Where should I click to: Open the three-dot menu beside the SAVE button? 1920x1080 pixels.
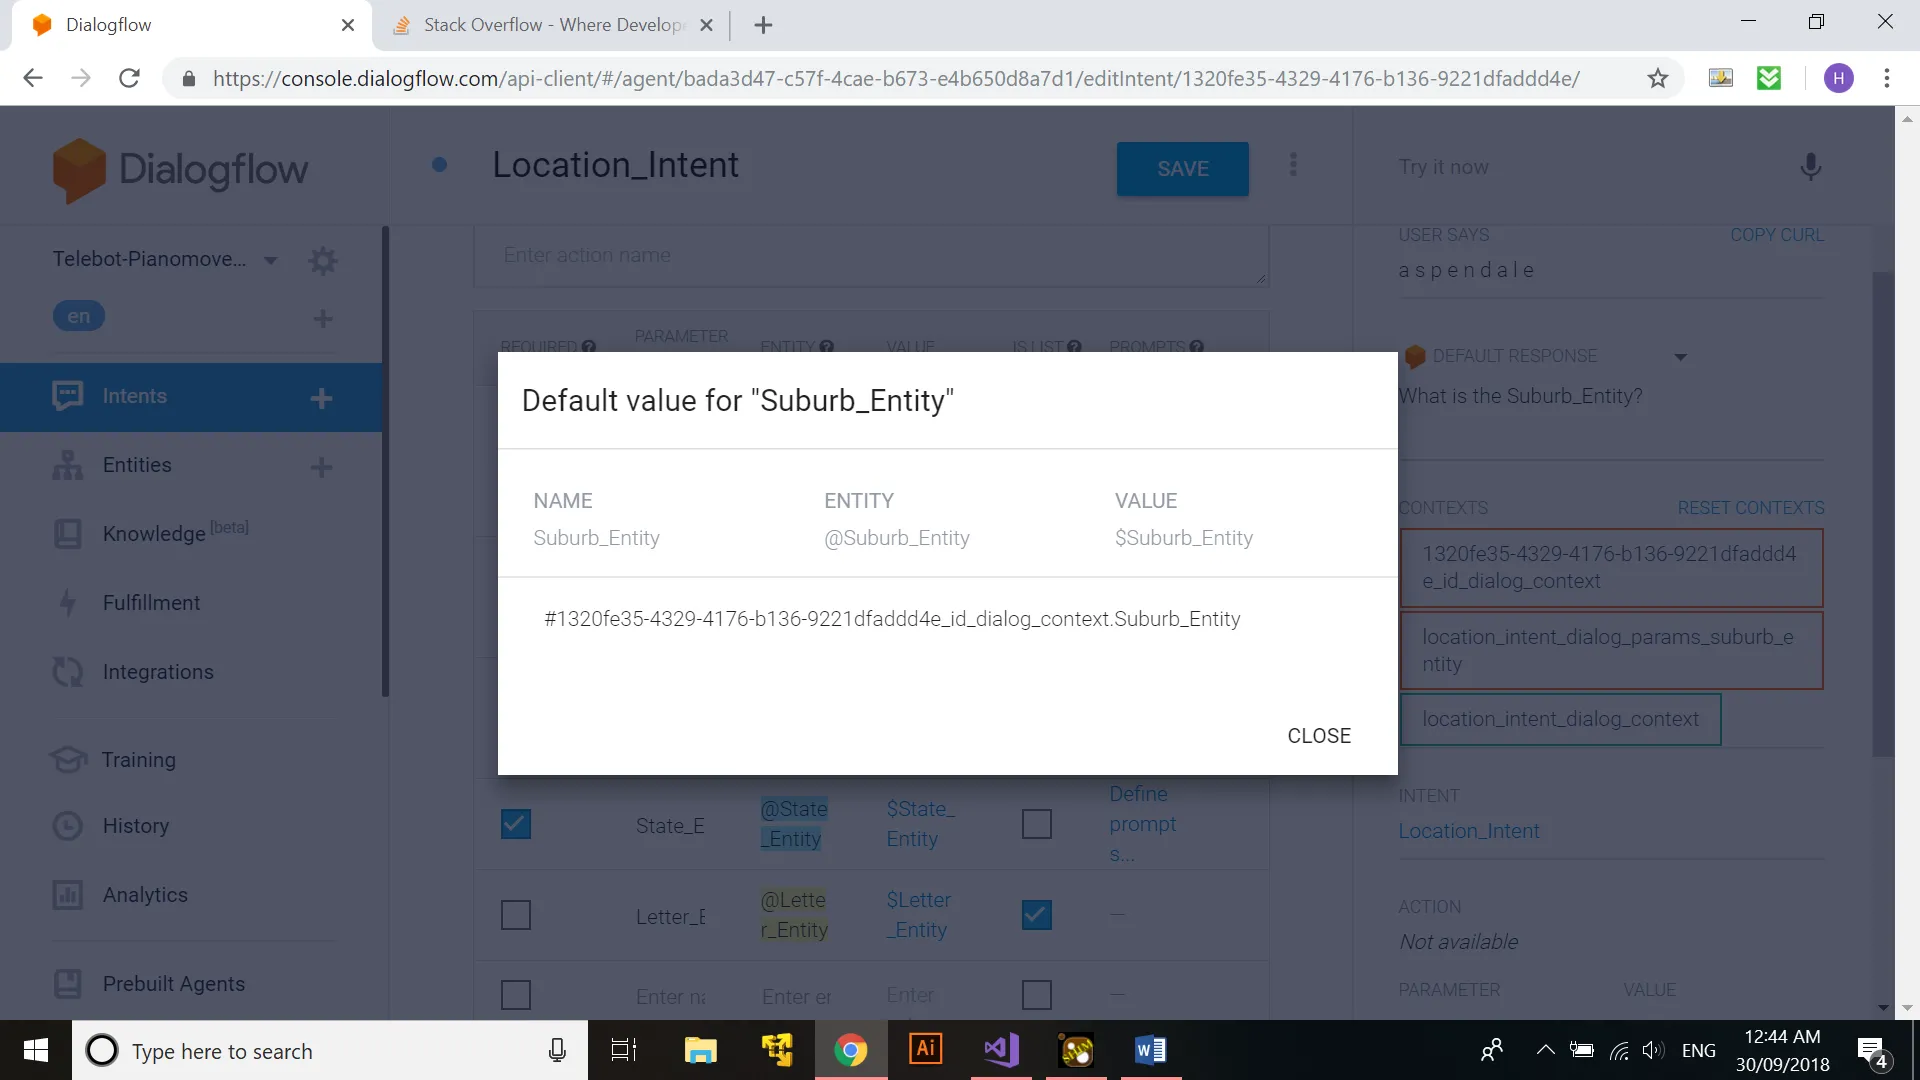[1293, 165]
